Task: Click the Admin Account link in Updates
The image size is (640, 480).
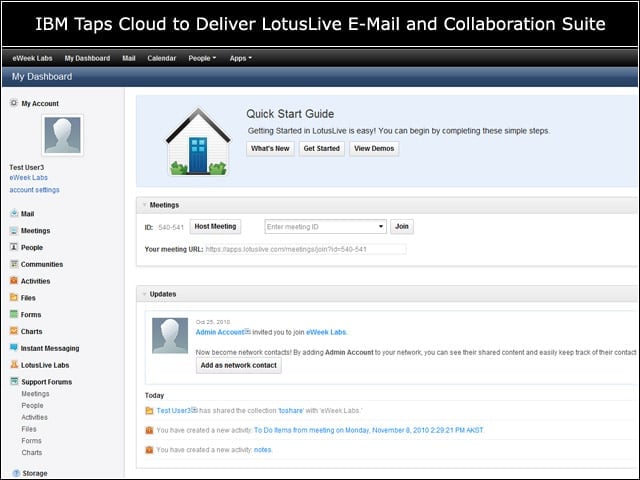Action: [x=220, y=332]
